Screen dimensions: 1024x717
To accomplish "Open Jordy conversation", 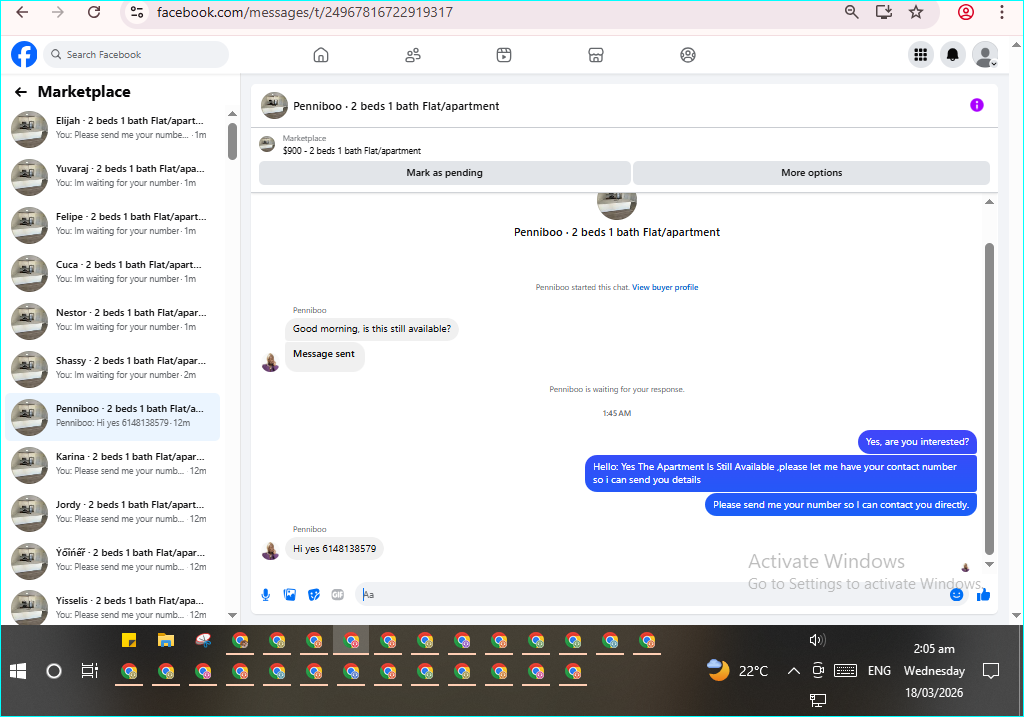I will pyautogui.click(x=112, y=513).
